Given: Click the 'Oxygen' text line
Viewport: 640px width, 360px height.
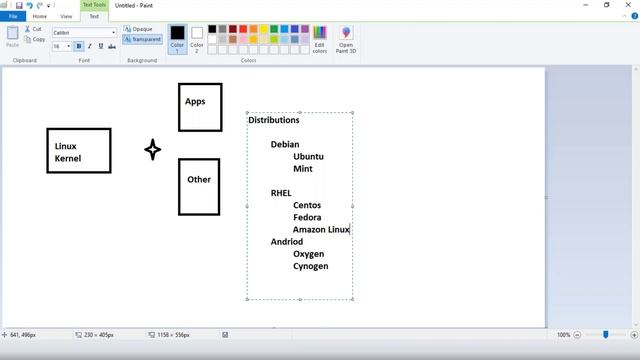Looking at the screenshot, I should (x=309, y=254).
